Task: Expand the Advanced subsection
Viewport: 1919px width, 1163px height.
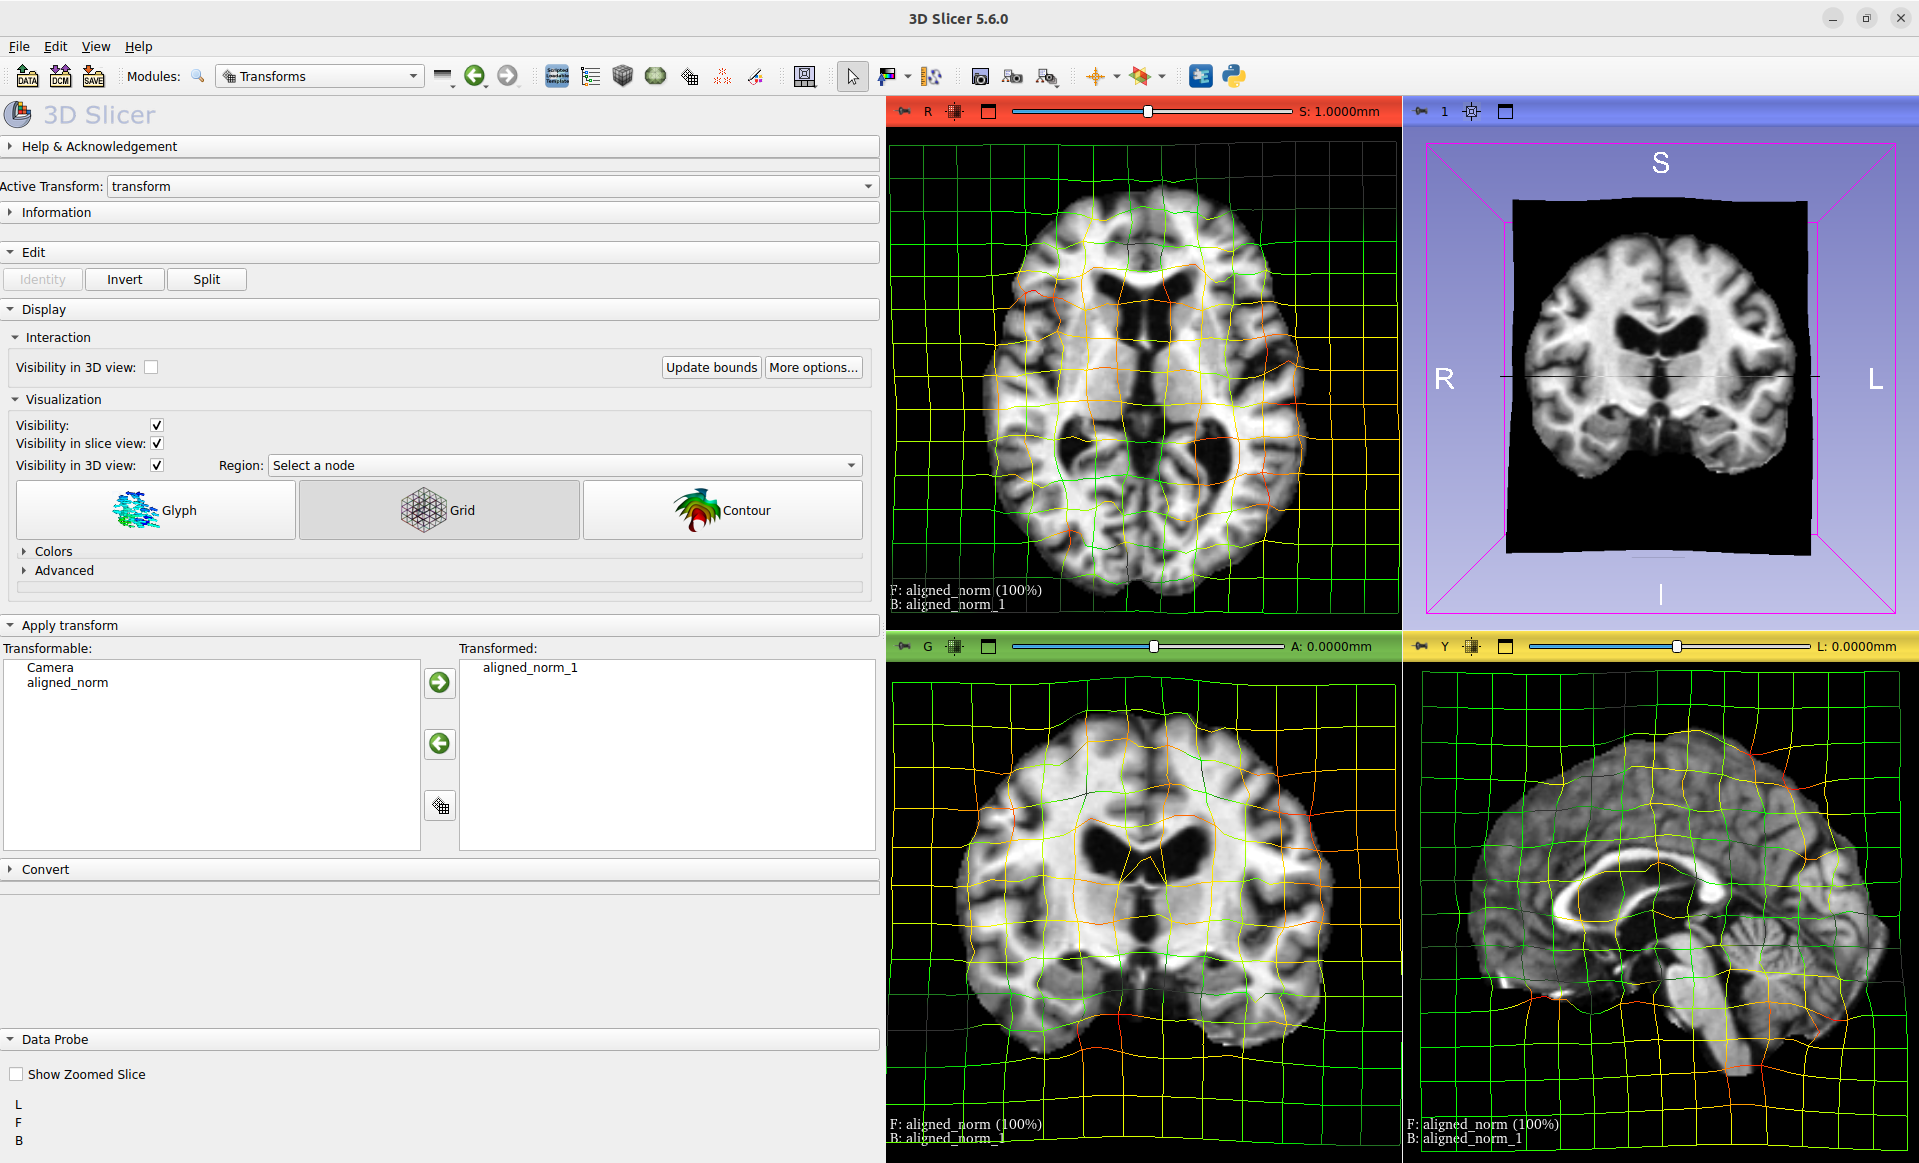Action: pyautogui.click(x=64, y=570)
